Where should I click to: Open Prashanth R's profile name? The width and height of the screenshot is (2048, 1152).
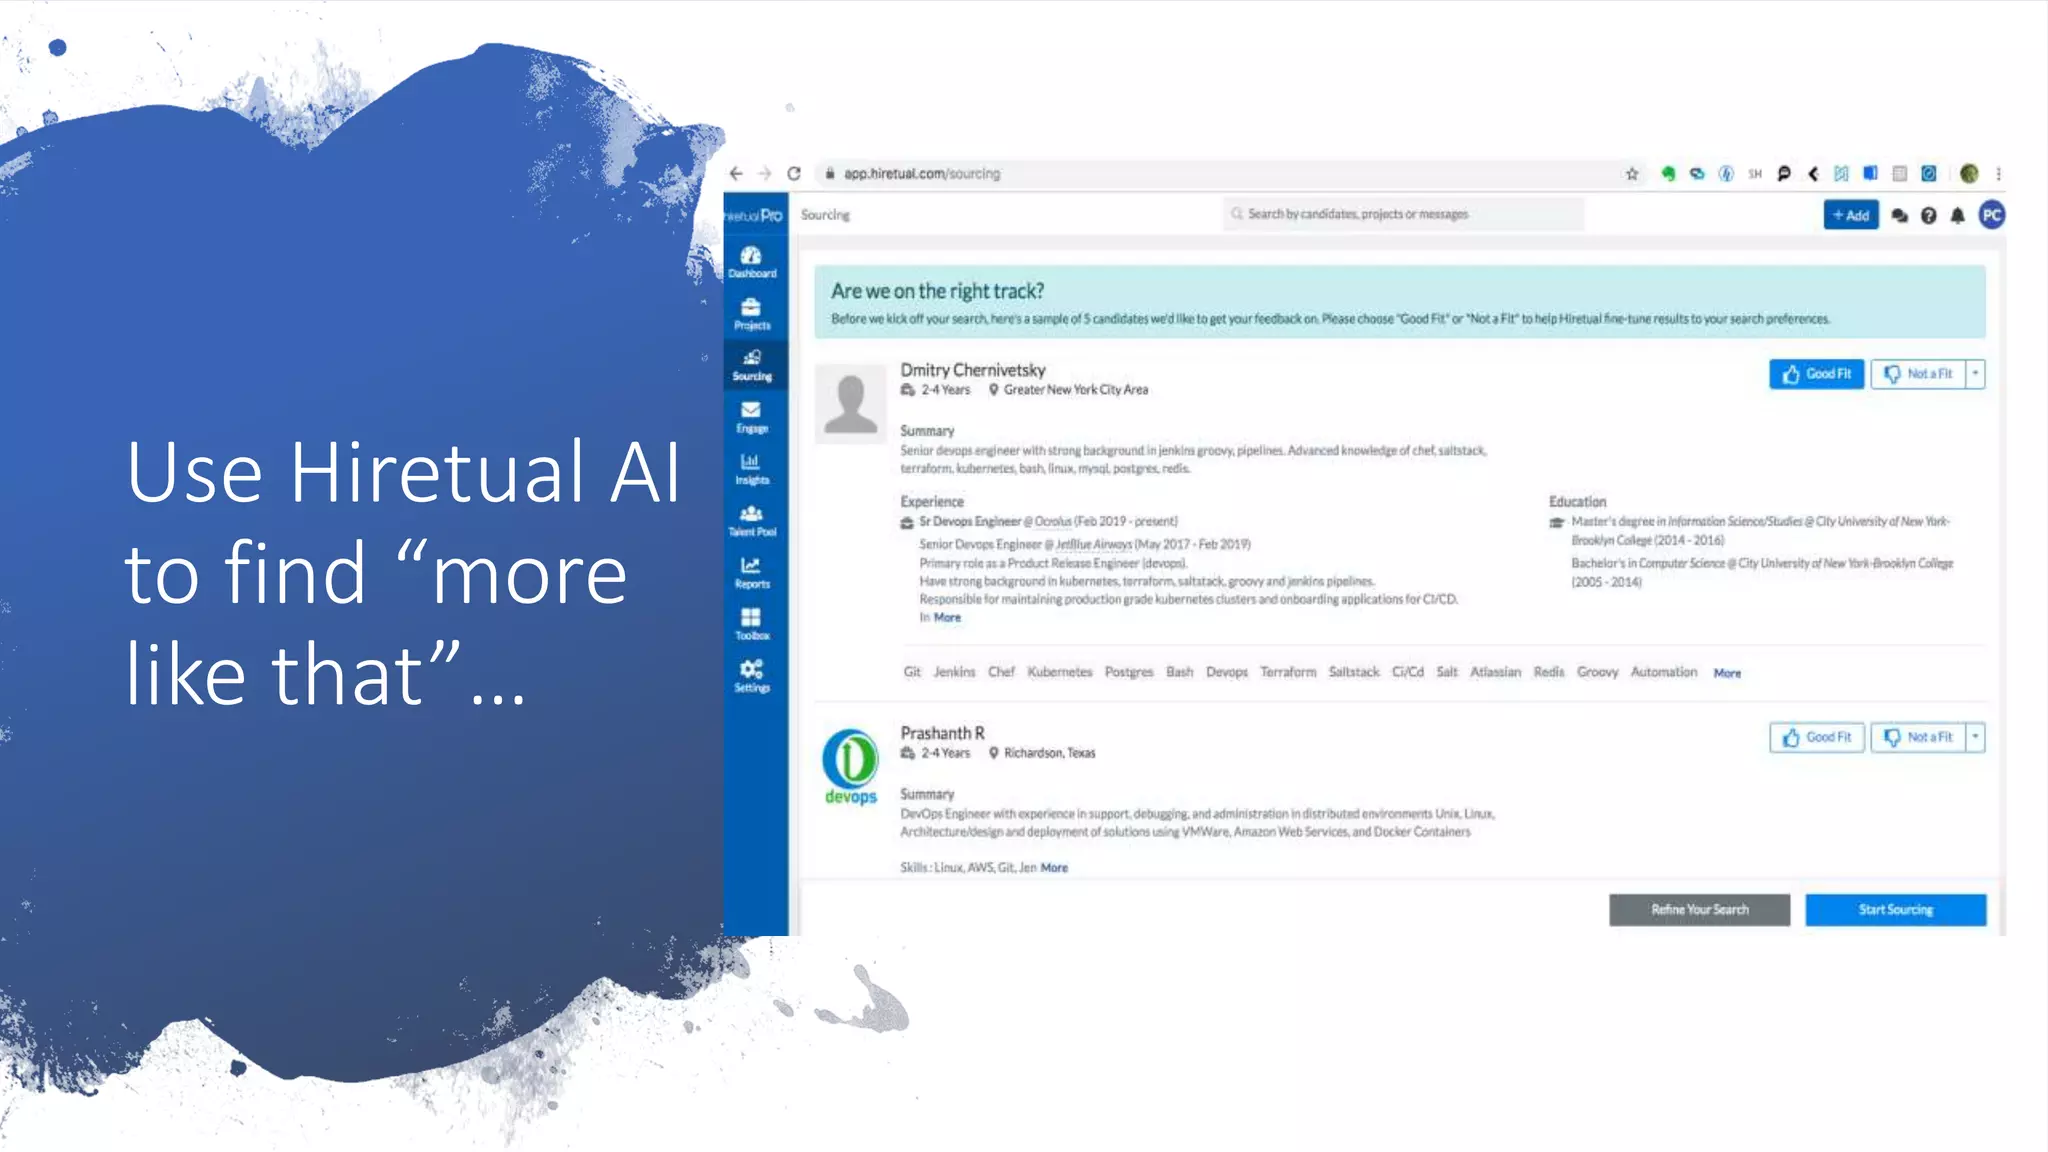coord(942,733)
